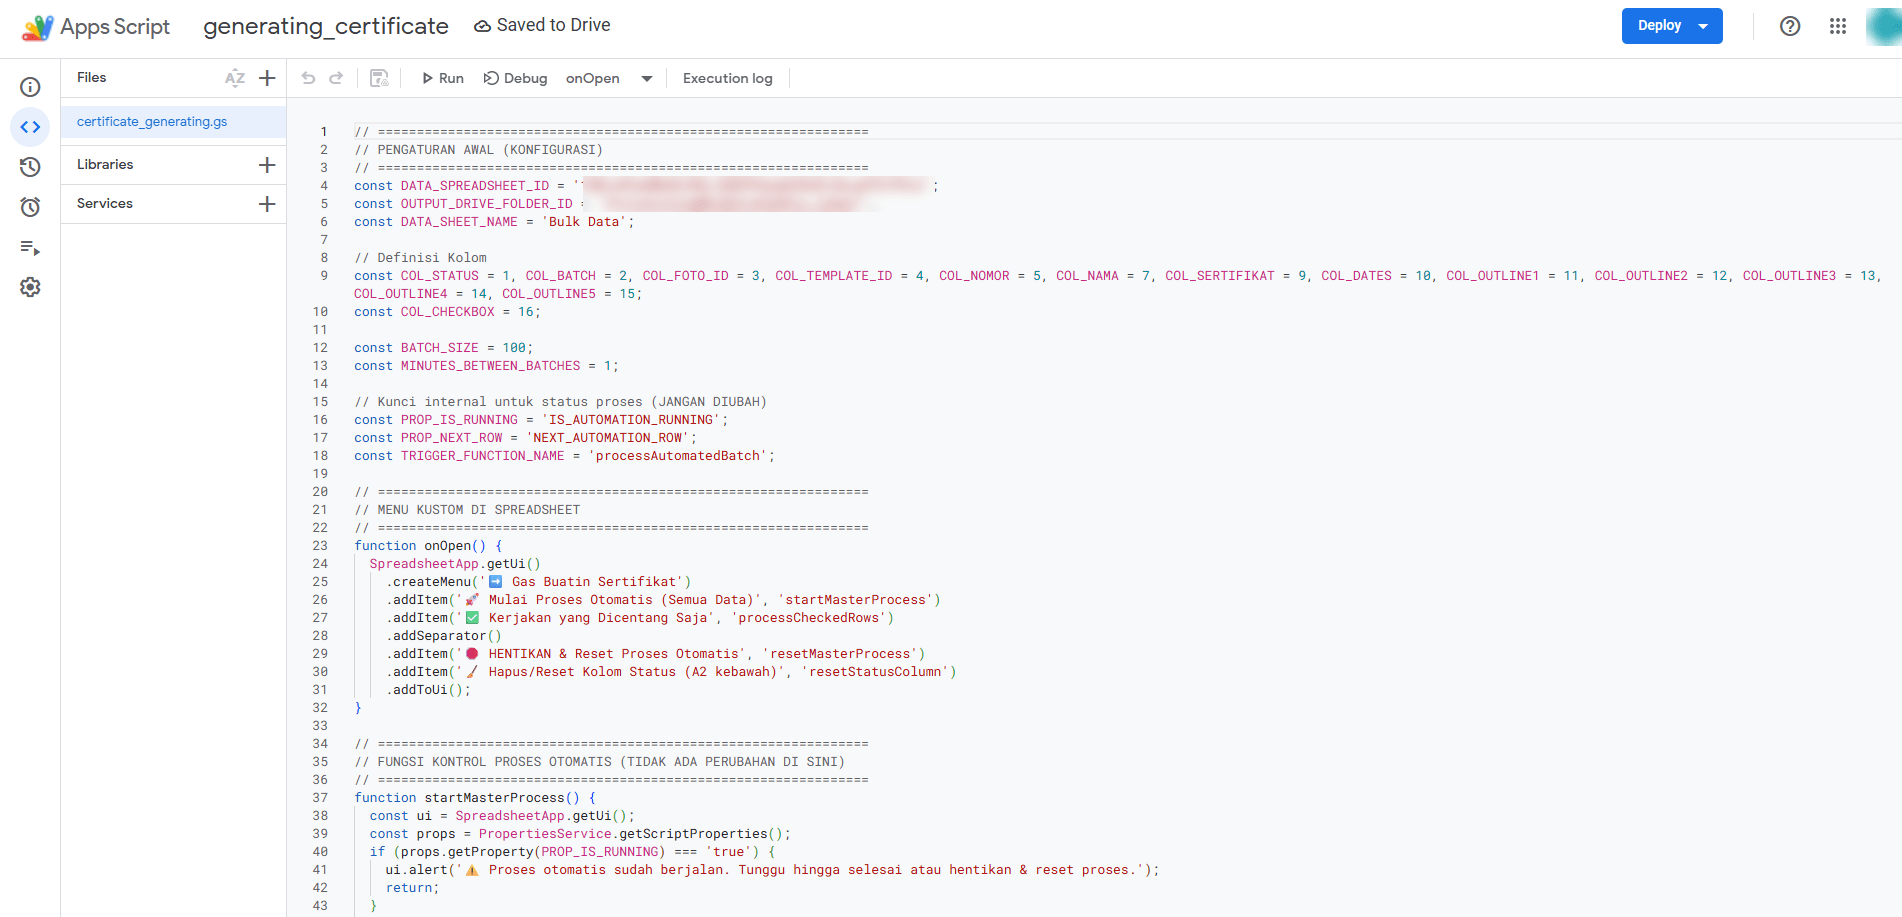Open the Execution log

pyautogui.click(x=728, y=78)
